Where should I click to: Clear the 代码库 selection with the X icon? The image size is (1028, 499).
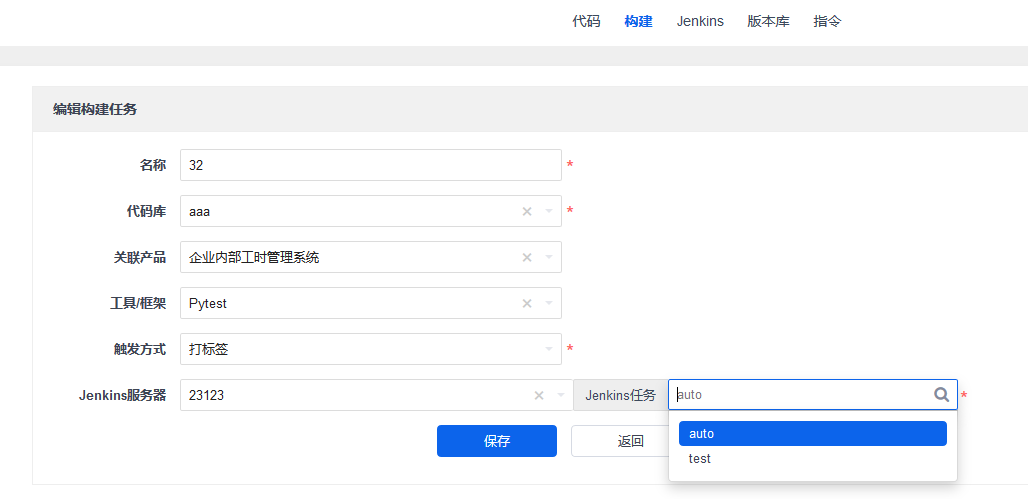527,211
